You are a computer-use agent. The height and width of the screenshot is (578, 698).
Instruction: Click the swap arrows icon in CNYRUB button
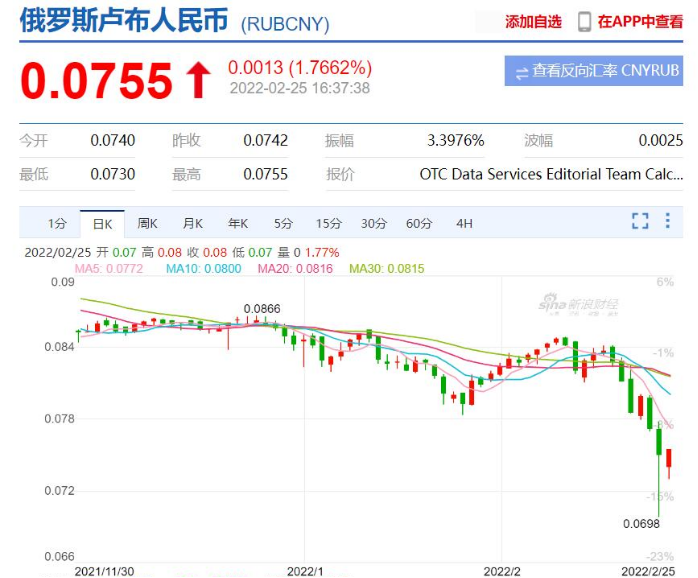521,73
